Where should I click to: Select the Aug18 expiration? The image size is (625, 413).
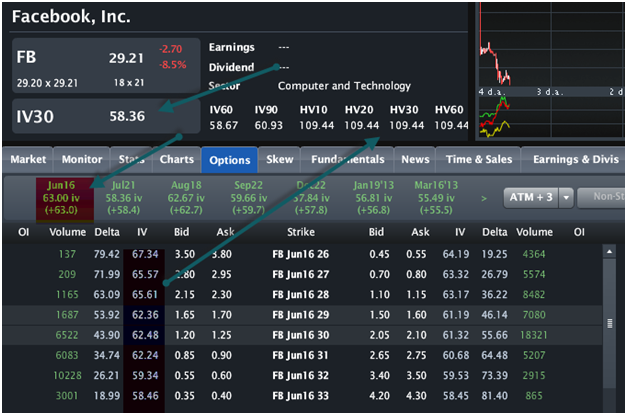click(x=186, y=198)
